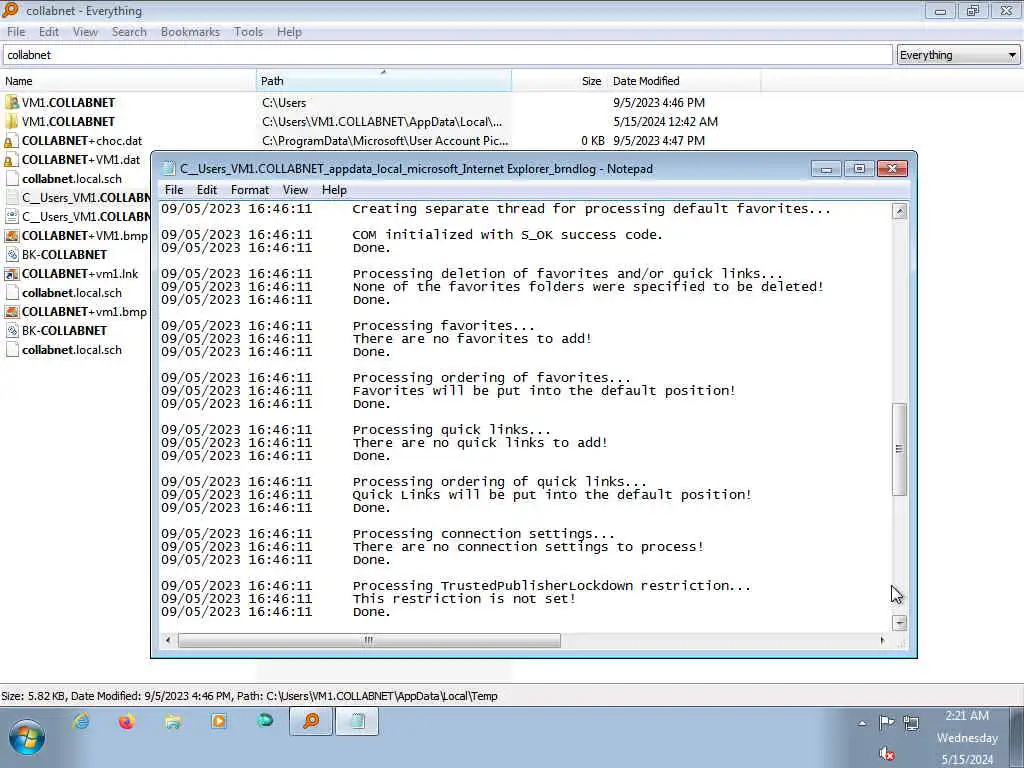The height and width of the screenshot is (768, 1024).
Task: Open Notepad View menu
Action: (295, 190)
